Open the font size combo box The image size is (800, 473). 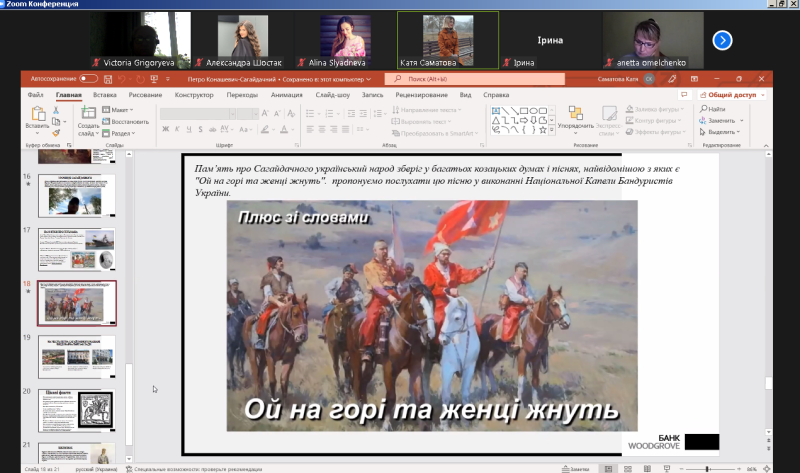pos(248,113)
